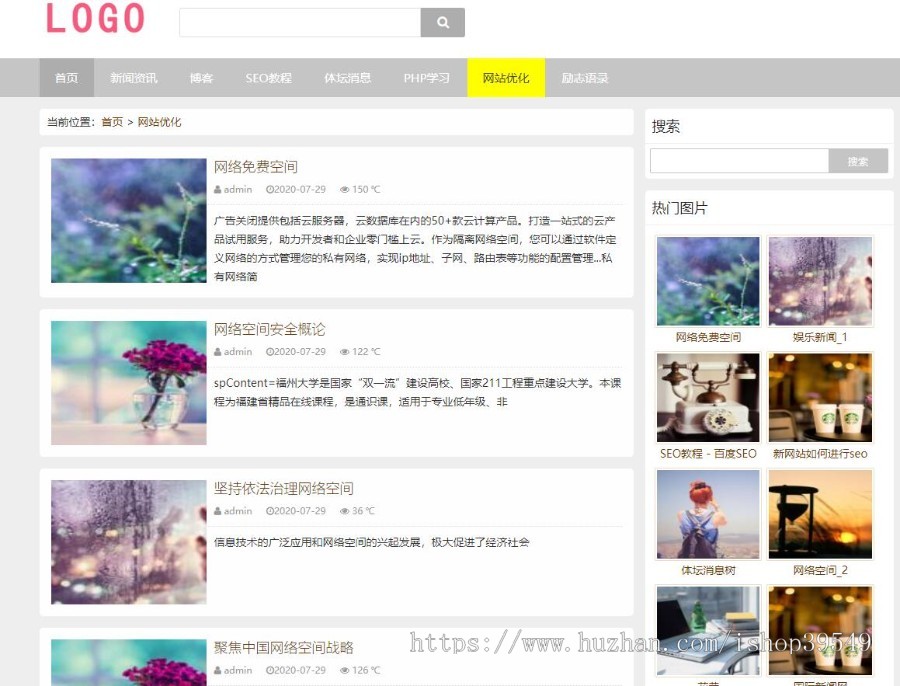This screenshot has height=686, width=900.
Task: Click the 新网站如何进行seo caption link
Action: point(820,454)
